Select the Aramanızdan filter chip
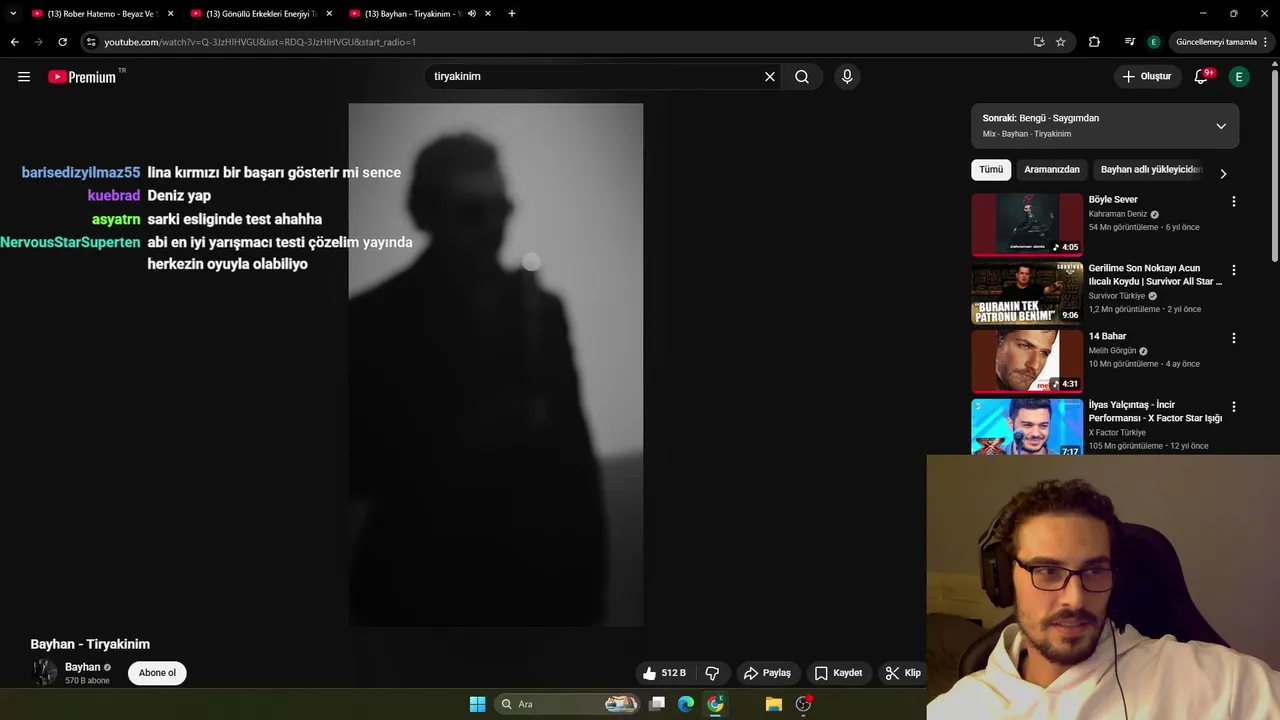Viewport: 1280px width, 720px height. [1051, 170]
